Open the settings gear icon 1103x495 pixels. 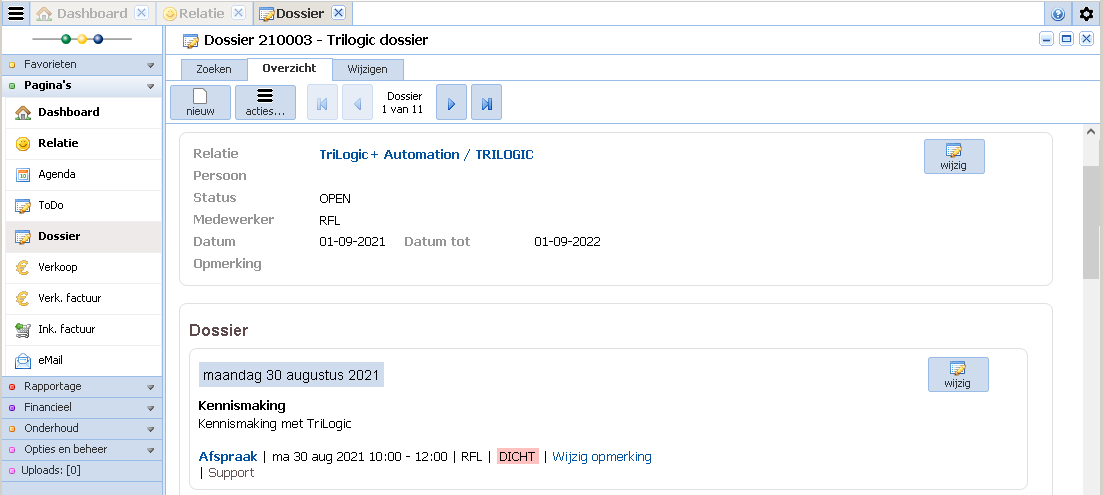1087,14
